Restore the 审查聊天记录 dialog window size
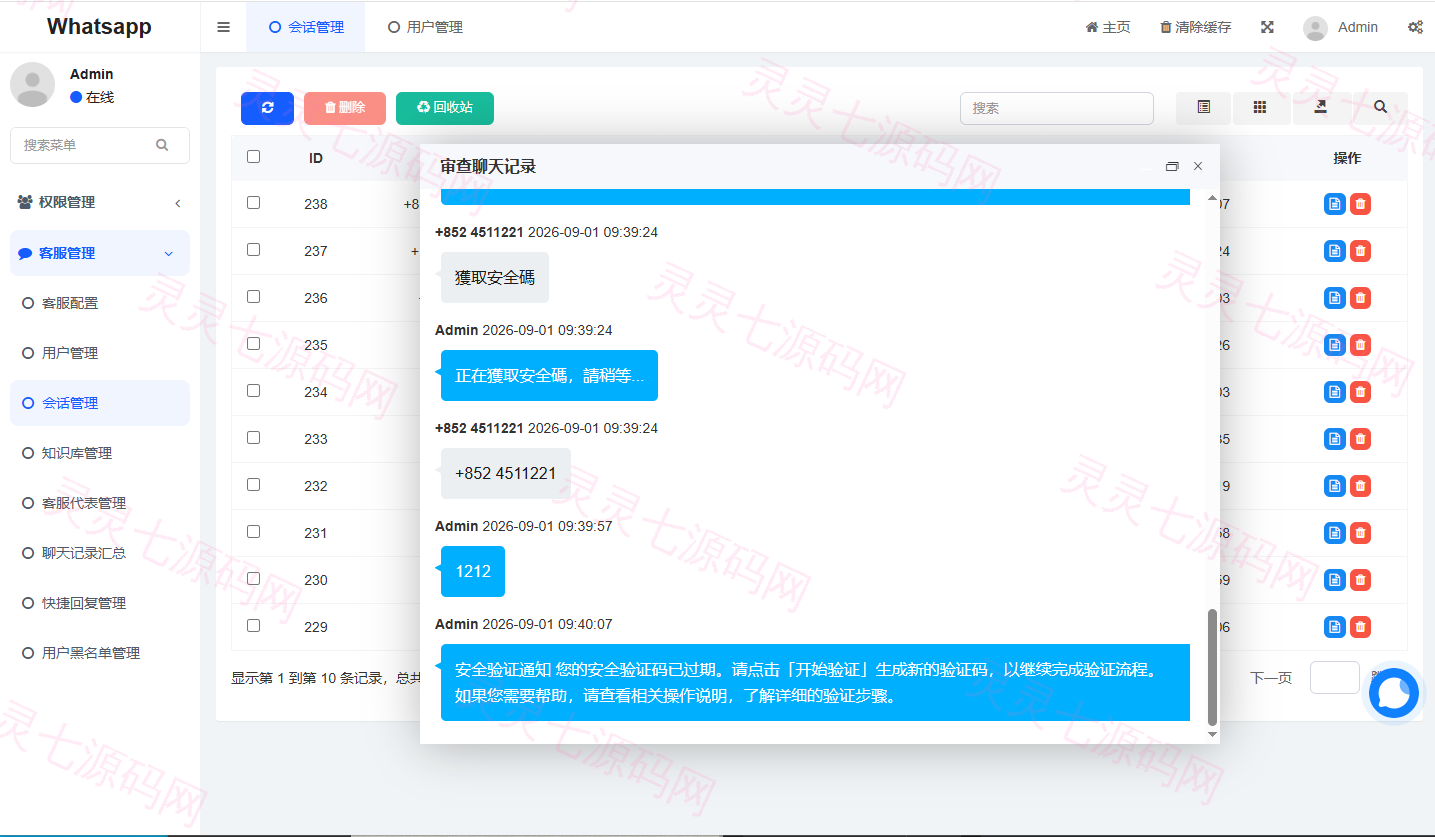 click(1172, 167)
